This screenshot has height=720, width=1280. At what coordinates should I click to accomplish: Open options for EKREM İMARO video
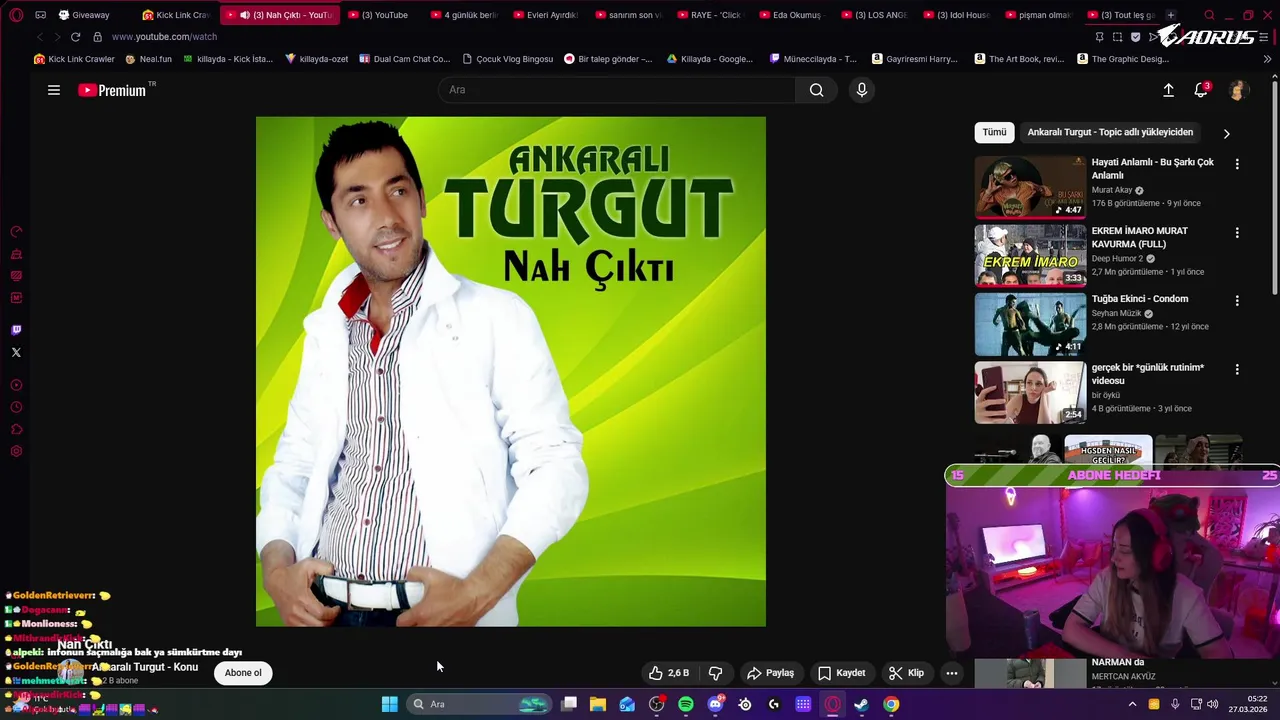[1237, 232]
